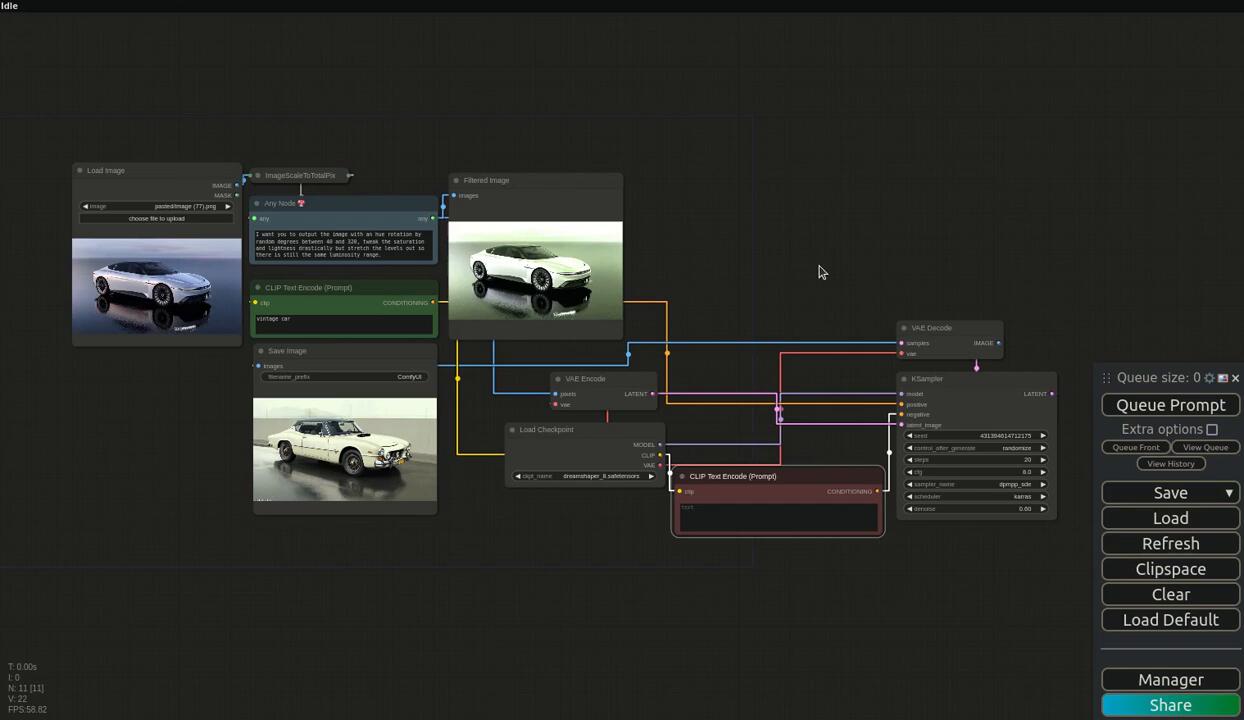
Task: Toggle the Any Node collapse dot
Action: 257,204
